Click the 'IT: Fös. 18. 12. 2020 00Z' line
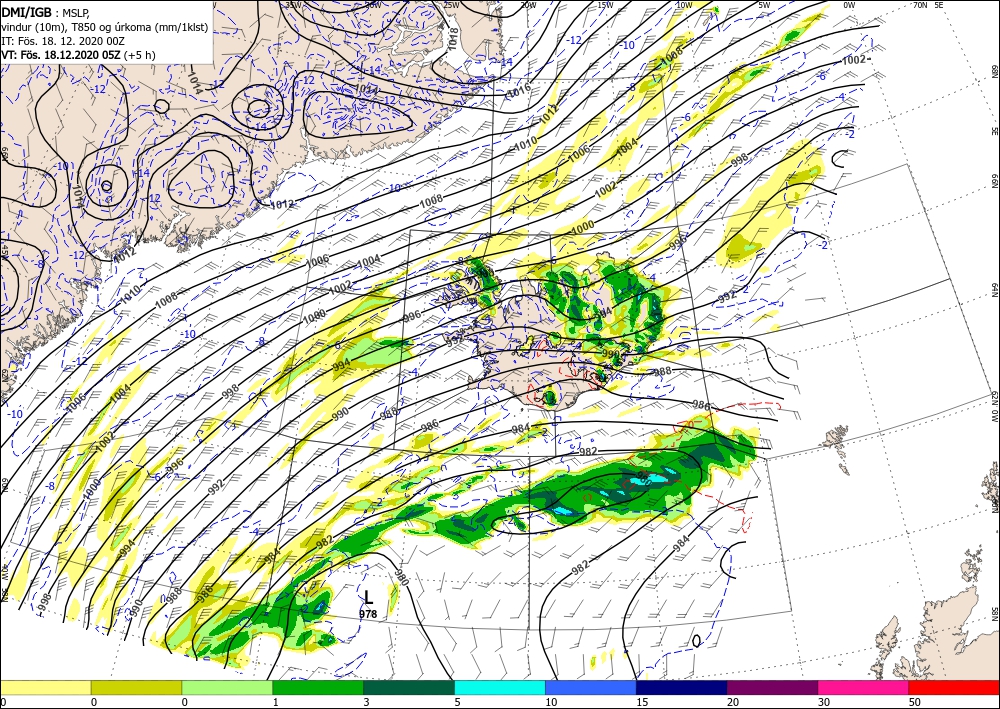This screenshot has width=1000, height=709. click(62, 41)
